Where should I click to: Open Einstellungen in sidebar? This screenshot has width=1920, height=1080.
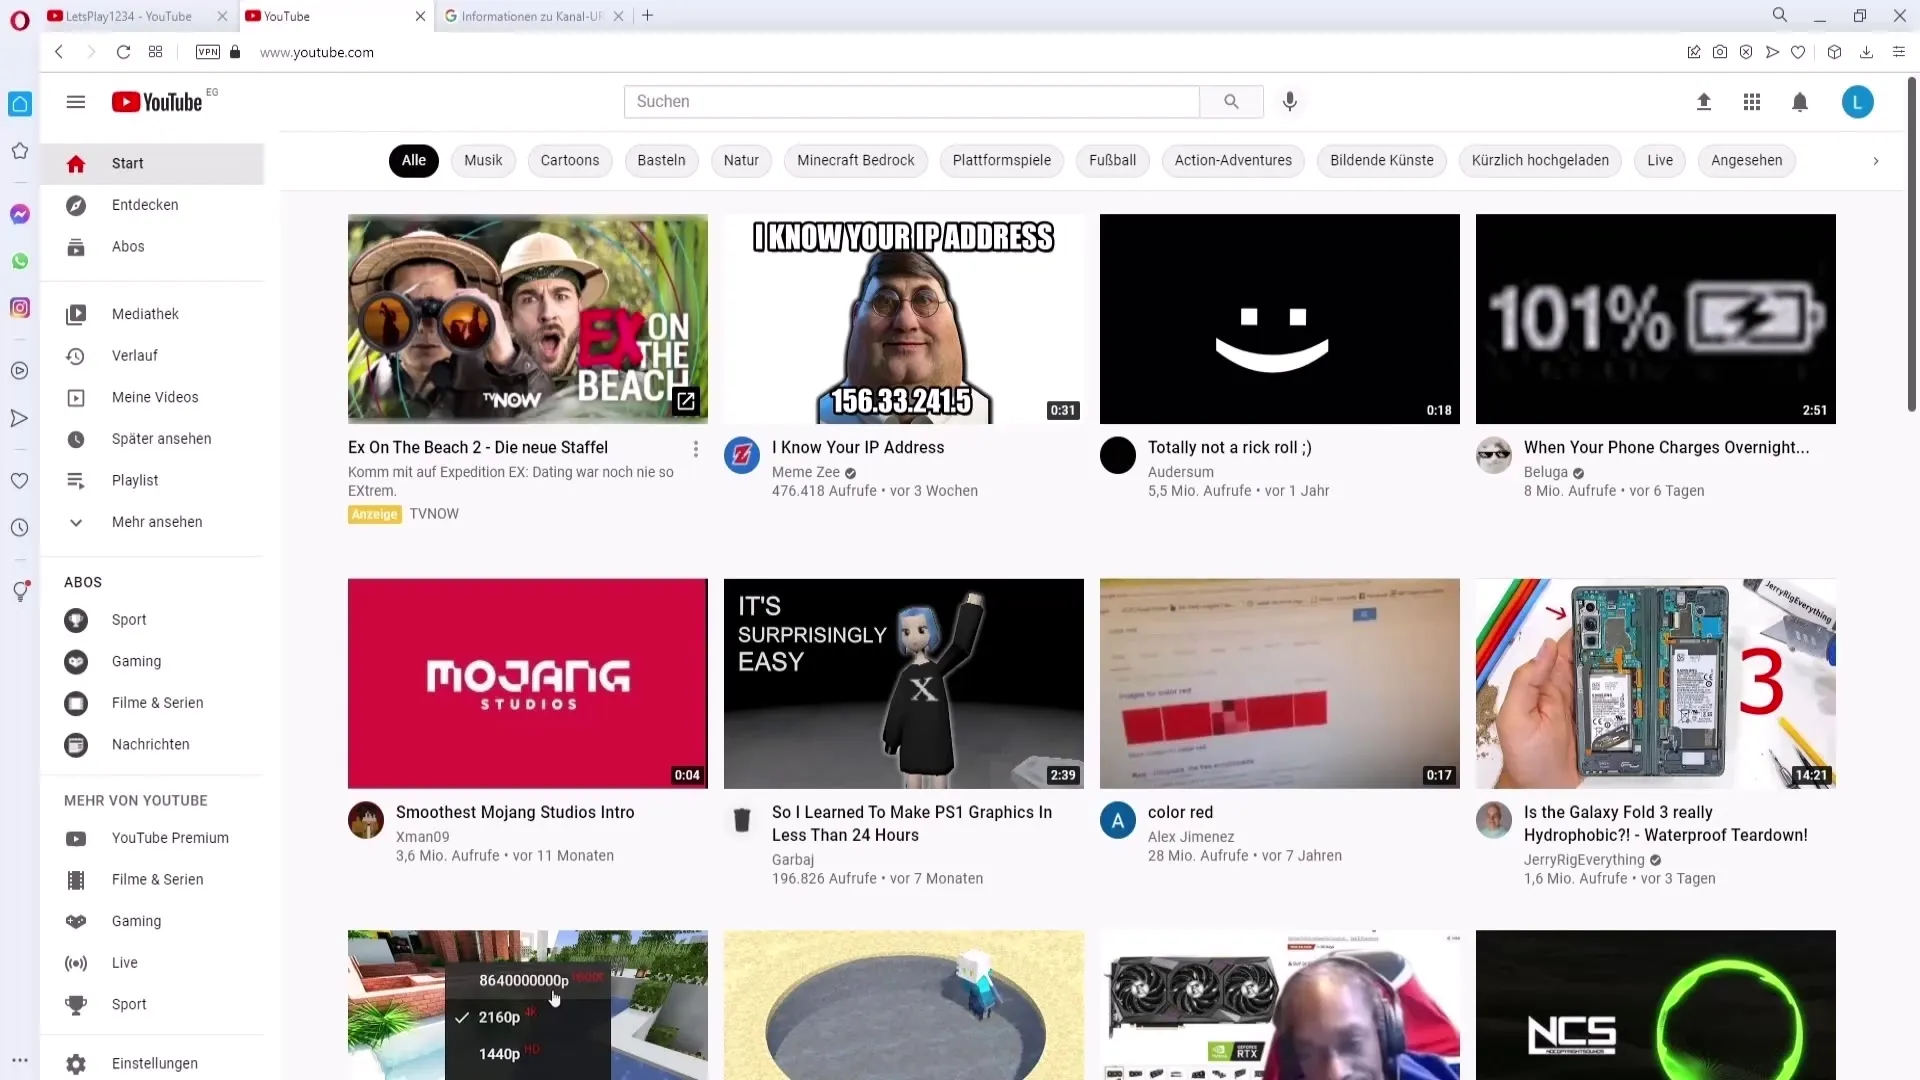point(152,1063)
